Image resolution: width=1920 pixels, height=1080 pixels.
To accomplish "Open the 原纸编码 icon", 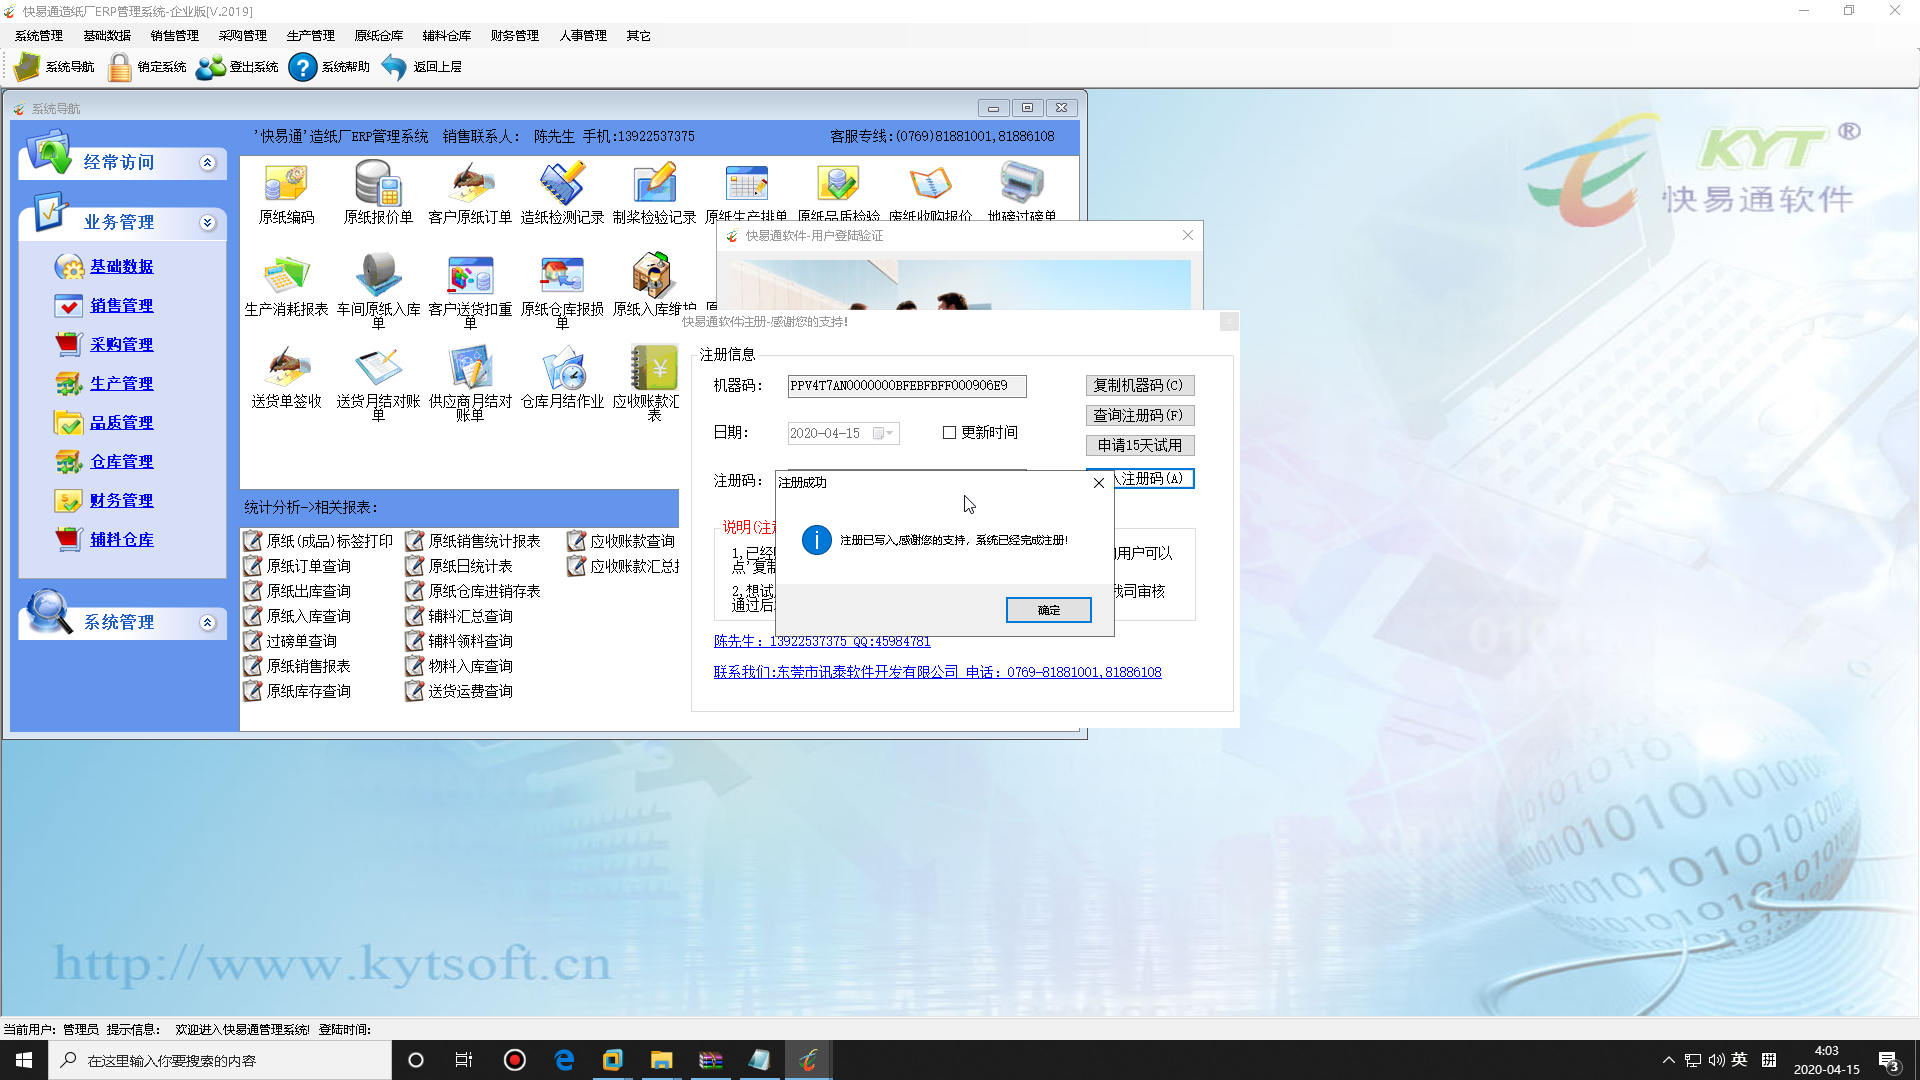I will point(286,185).
